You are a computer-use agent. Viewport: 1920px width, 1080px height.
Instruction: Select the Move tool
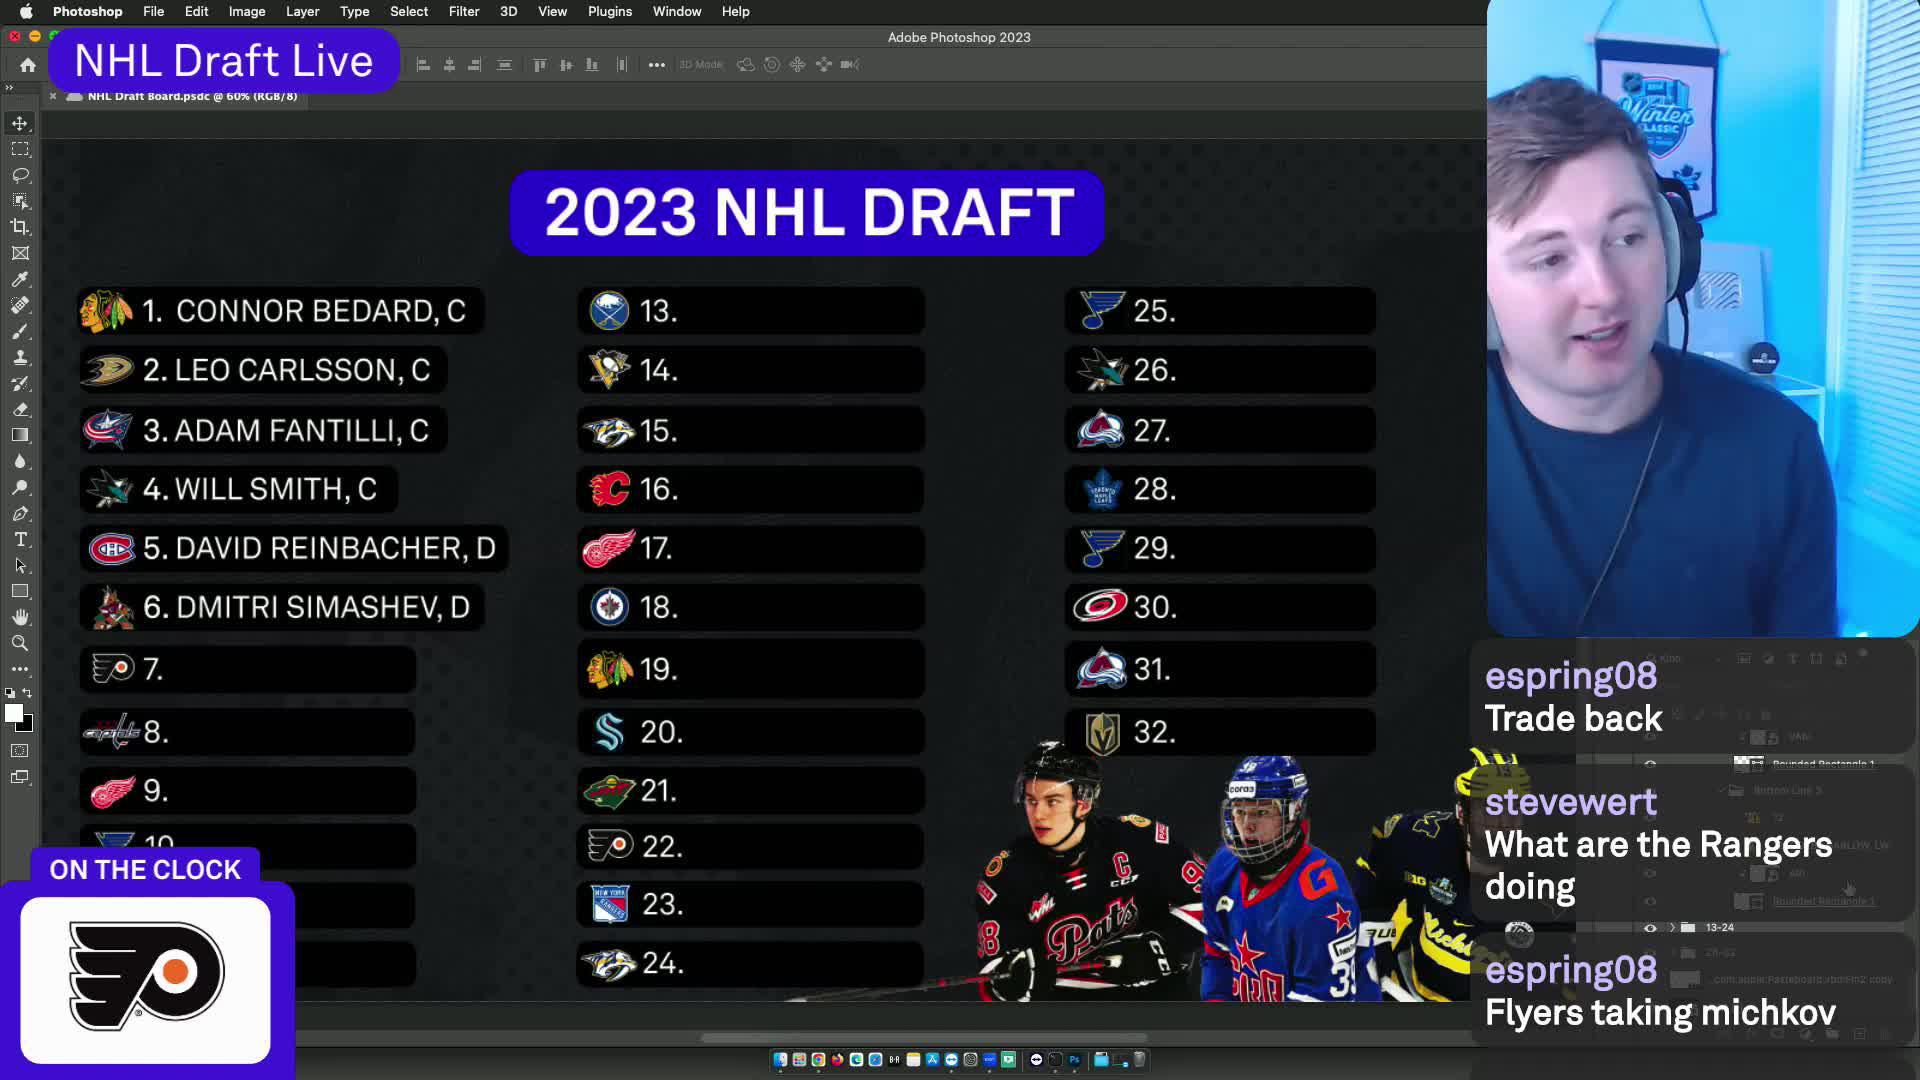[x=20, y=123]
